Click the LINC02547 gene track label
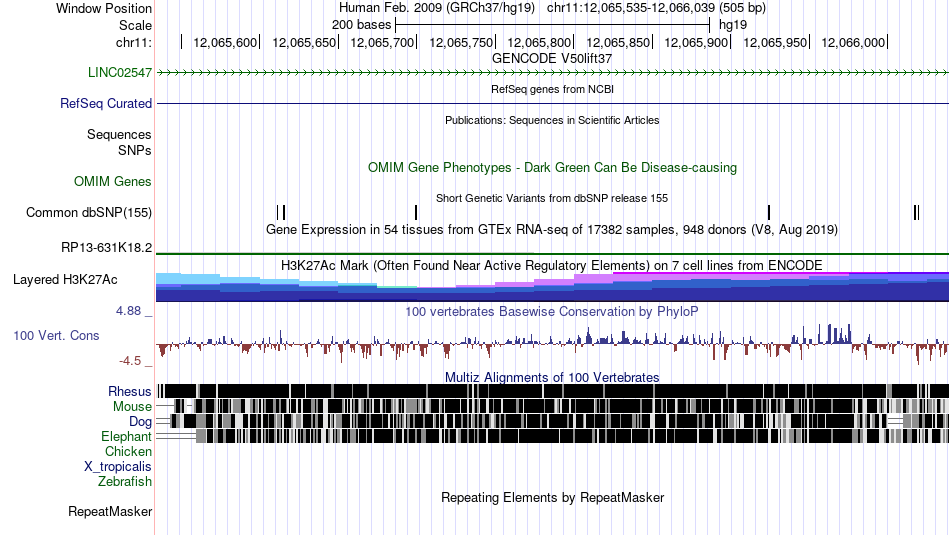This screenshot has height=535, width=950. coord(119,73)
